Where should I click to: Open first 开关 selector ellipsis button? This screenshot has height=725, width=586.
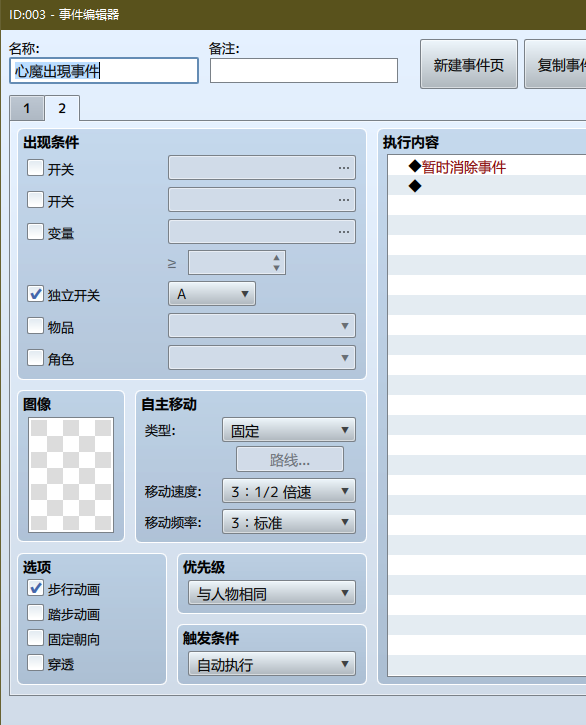[343, 168]
